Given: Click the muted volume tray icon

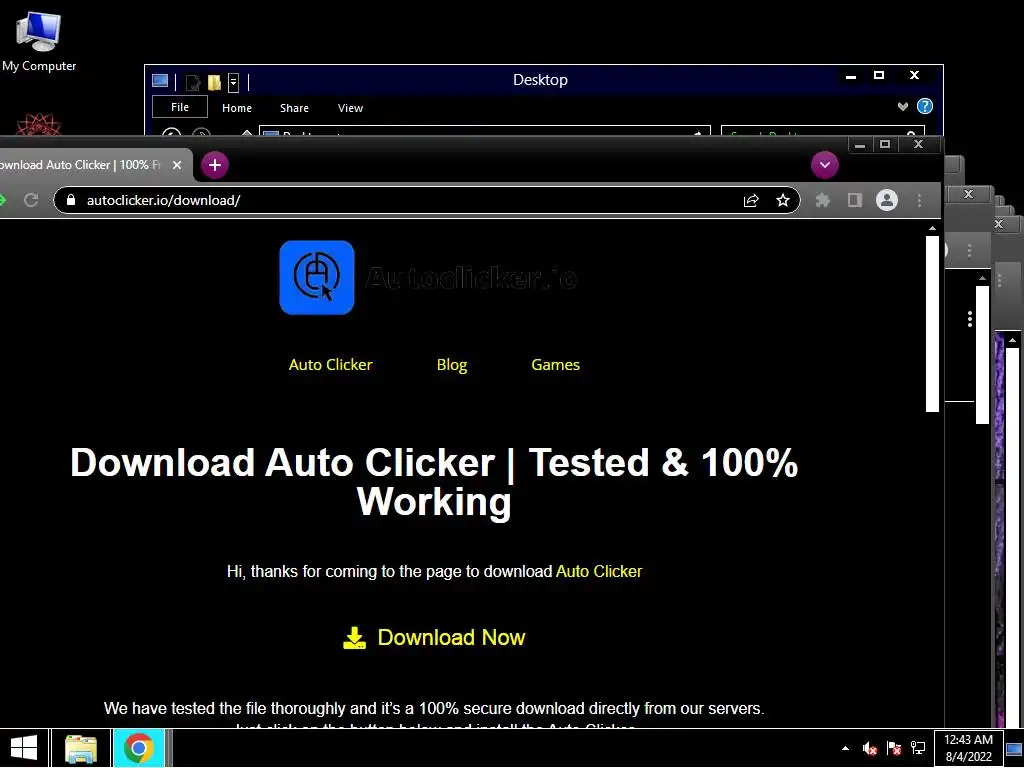Looking at the screenshot, I should tap(869, 748).
